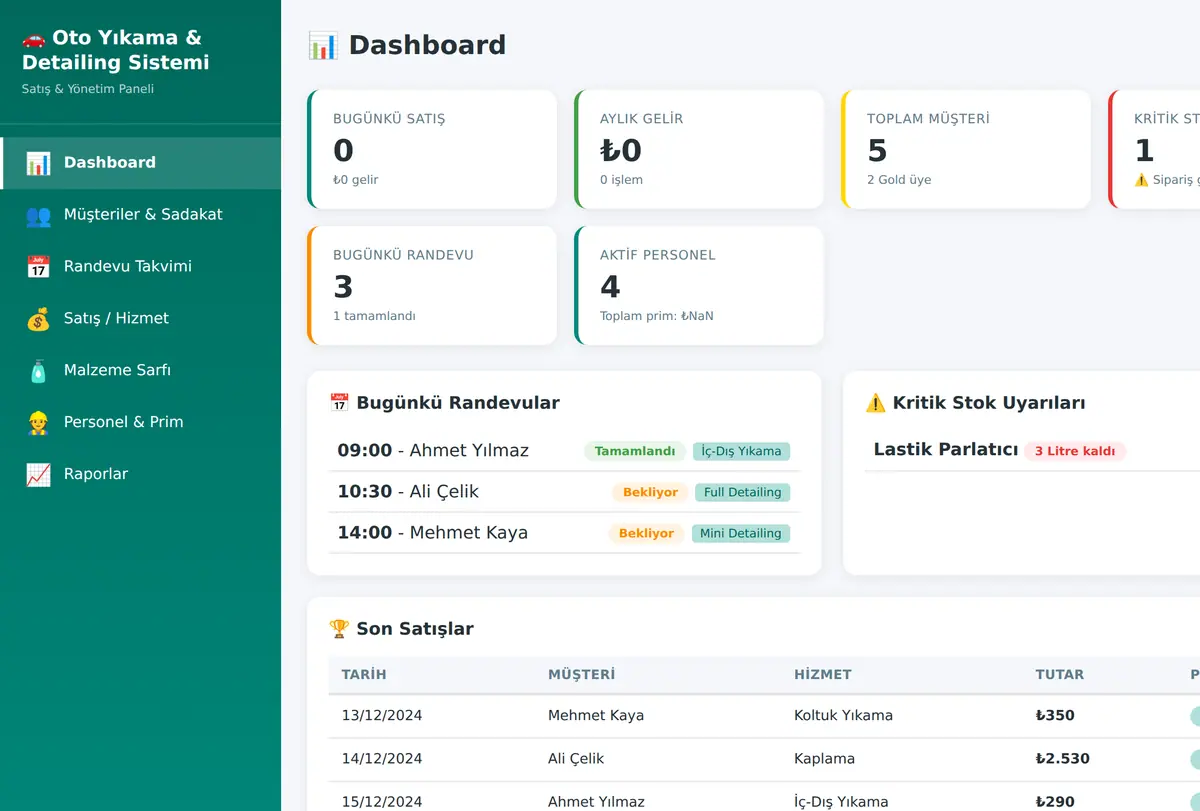Click the Full Detailing service tag

click(x=743, y=492)
